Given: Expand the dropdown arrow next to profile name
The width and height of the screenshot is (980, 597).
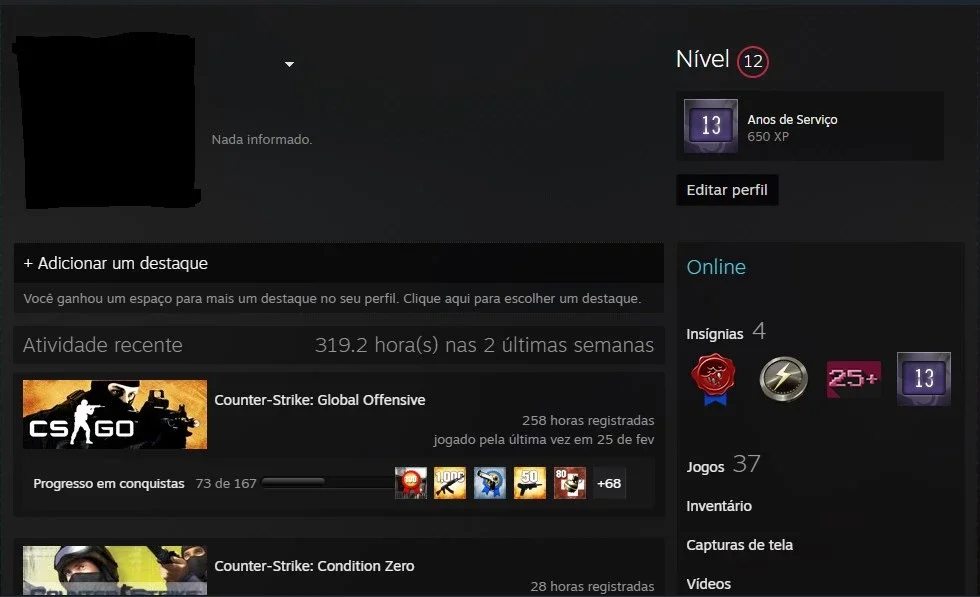Looking at the screenshot, I should [x=289, y=64].
